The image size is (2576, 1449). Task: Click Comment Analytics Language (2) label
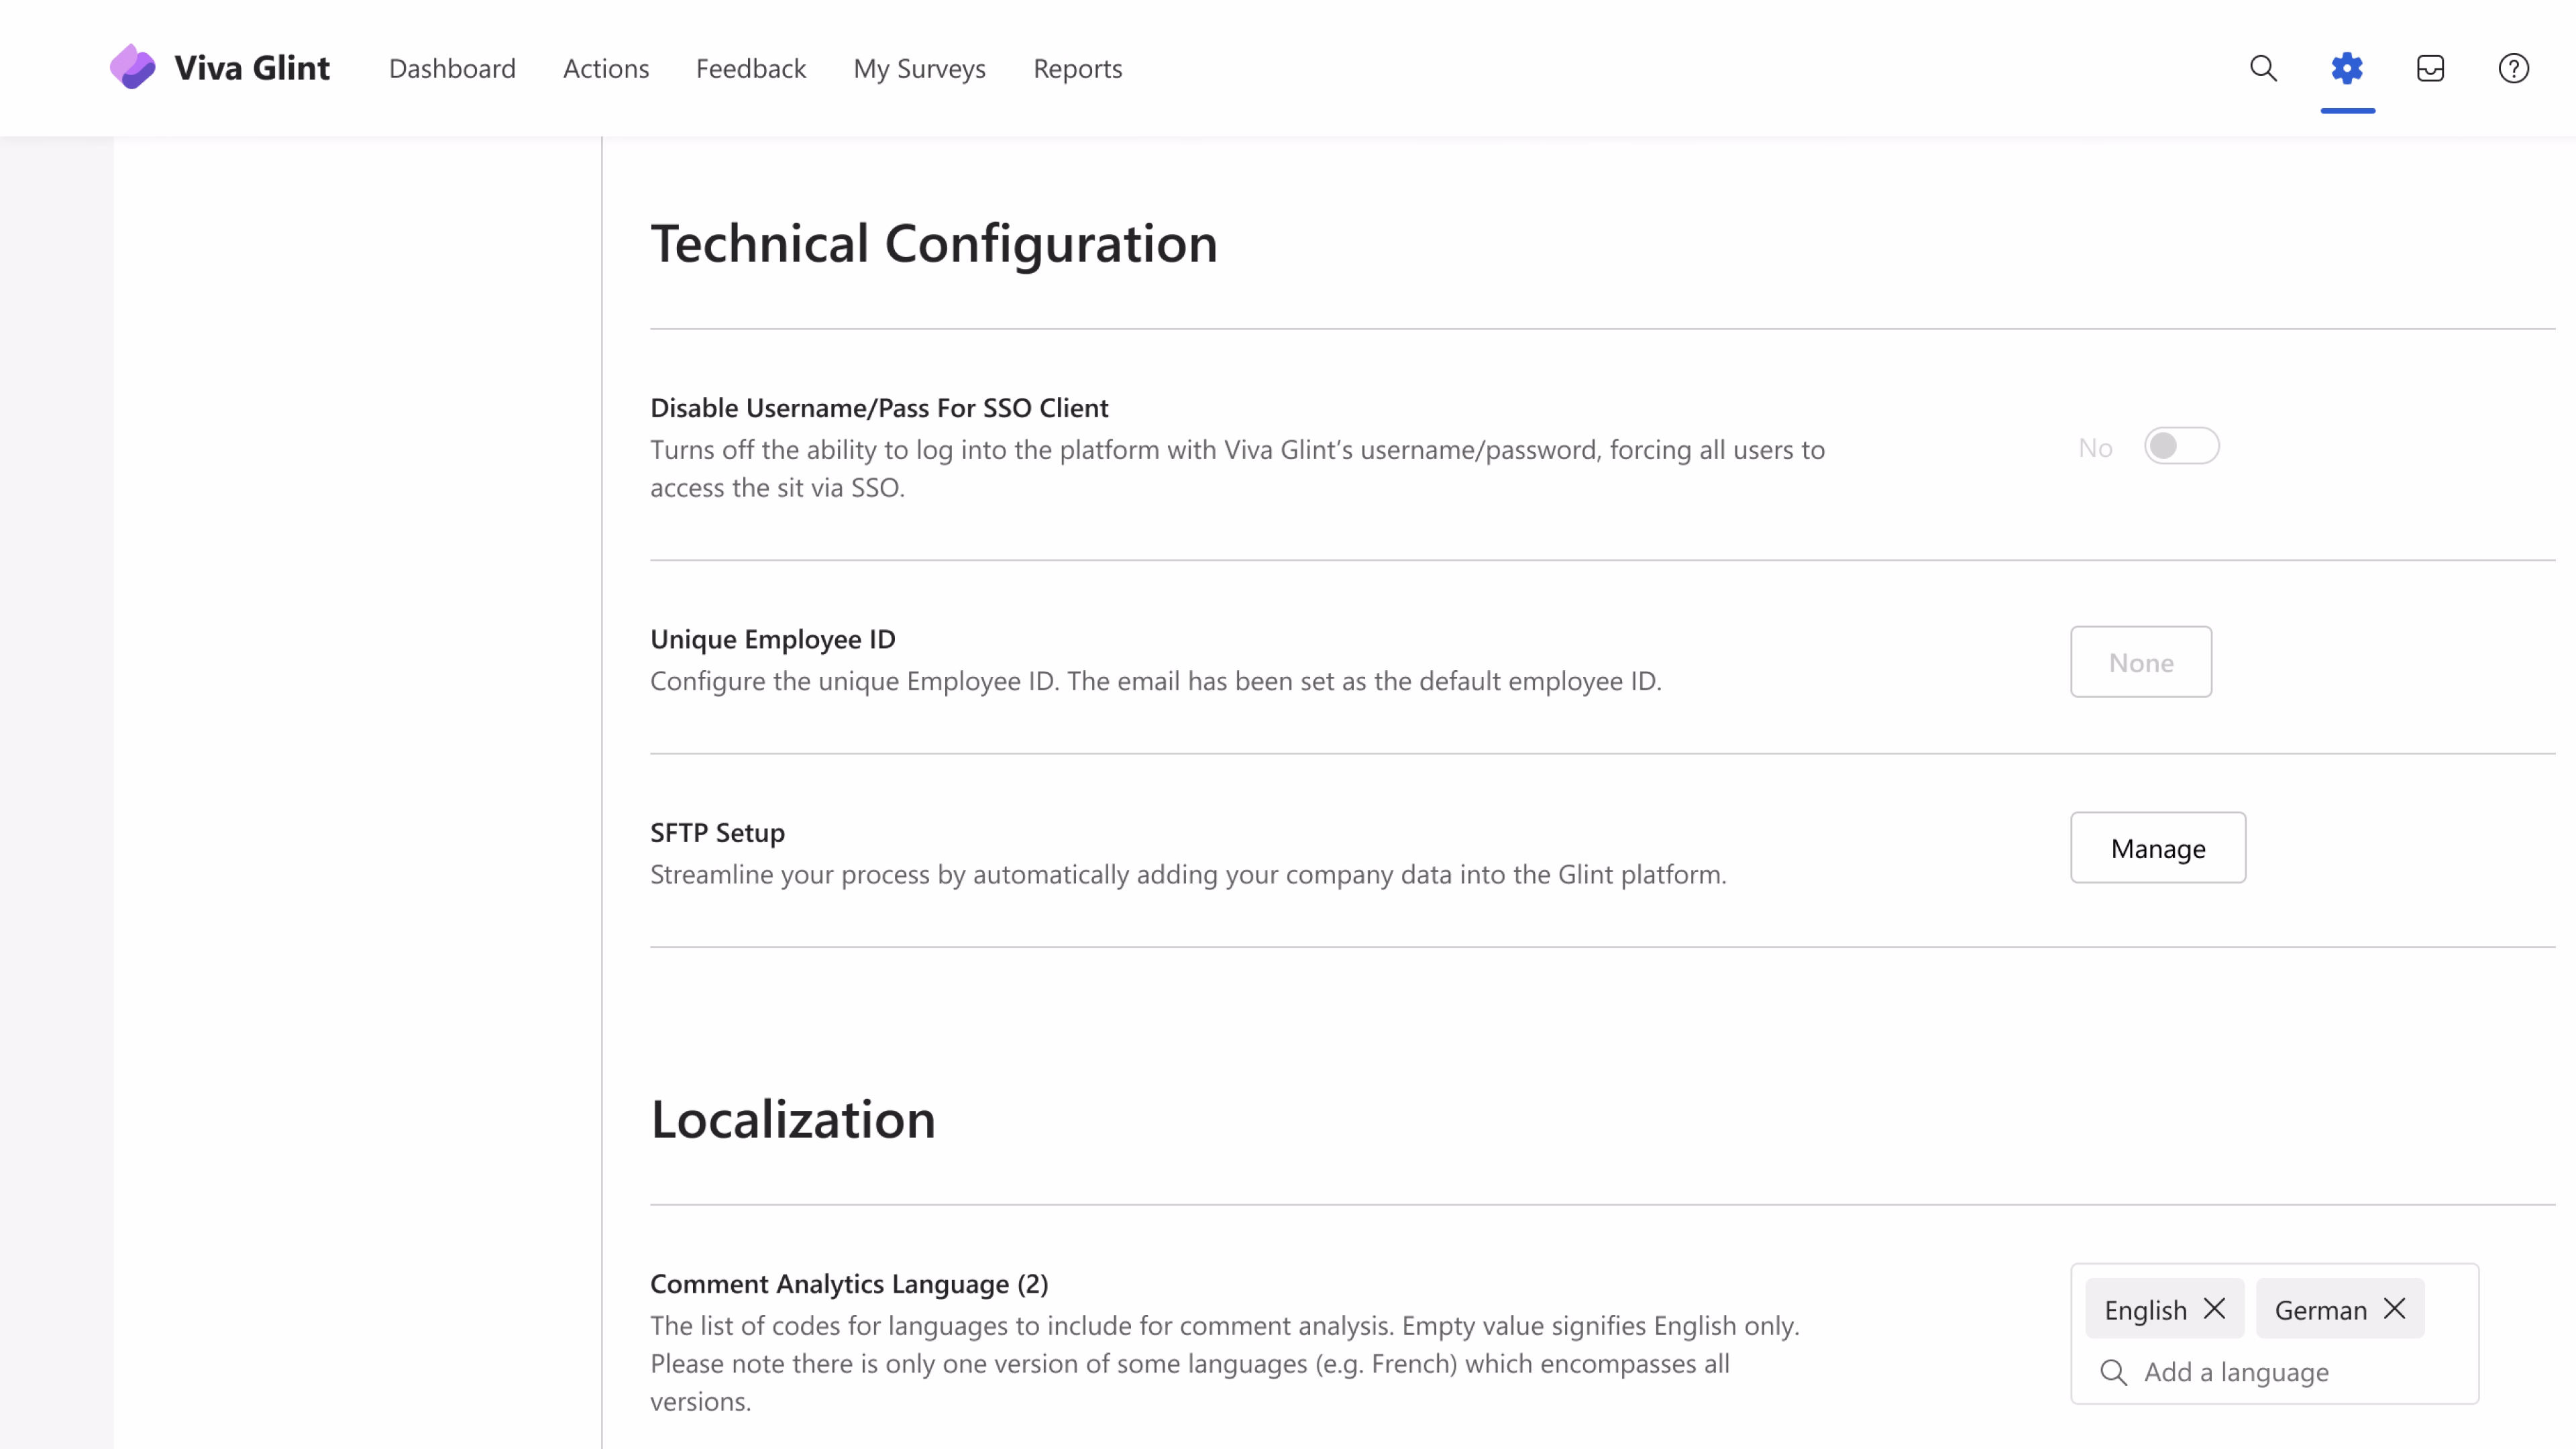[x=849, y=1284]
